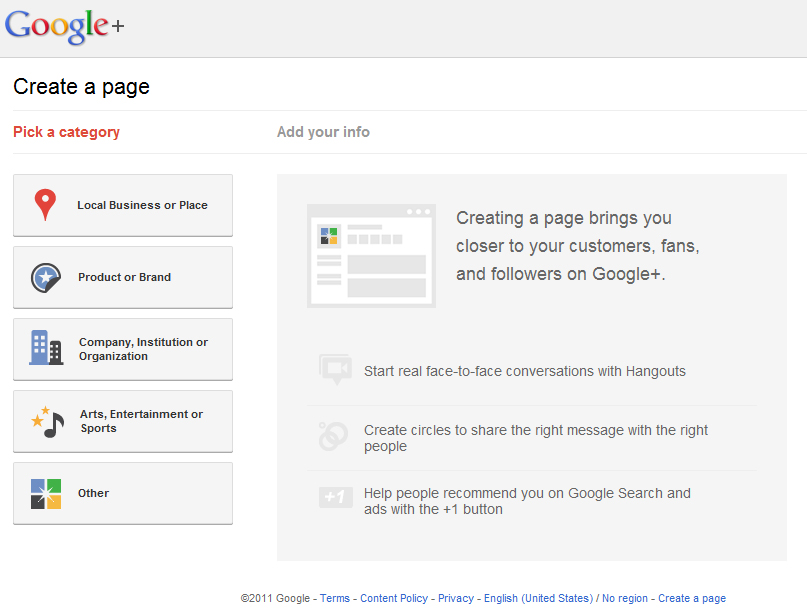Click the Product or Brand star badge icon

[x=46, y=278]
